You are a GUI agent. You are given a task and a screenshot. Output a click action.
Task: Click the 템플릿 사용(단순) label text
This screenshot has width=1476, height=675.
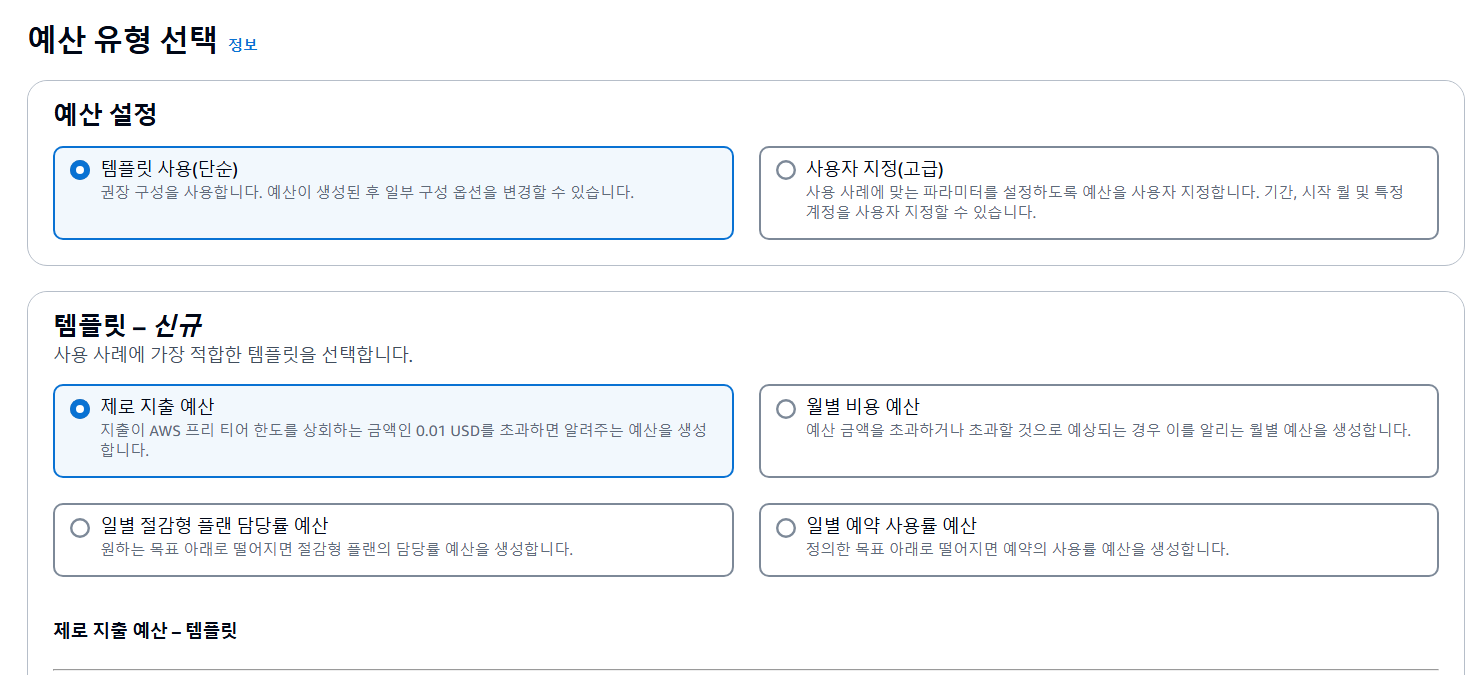[x=170, y=168]
